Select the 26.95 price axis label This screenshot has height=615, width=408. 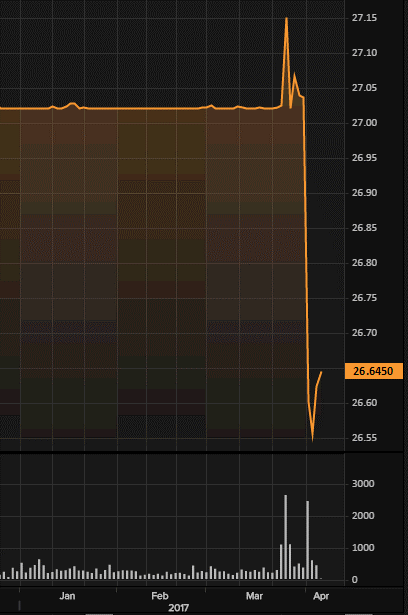pyautogui.click(x=364, y=158)
